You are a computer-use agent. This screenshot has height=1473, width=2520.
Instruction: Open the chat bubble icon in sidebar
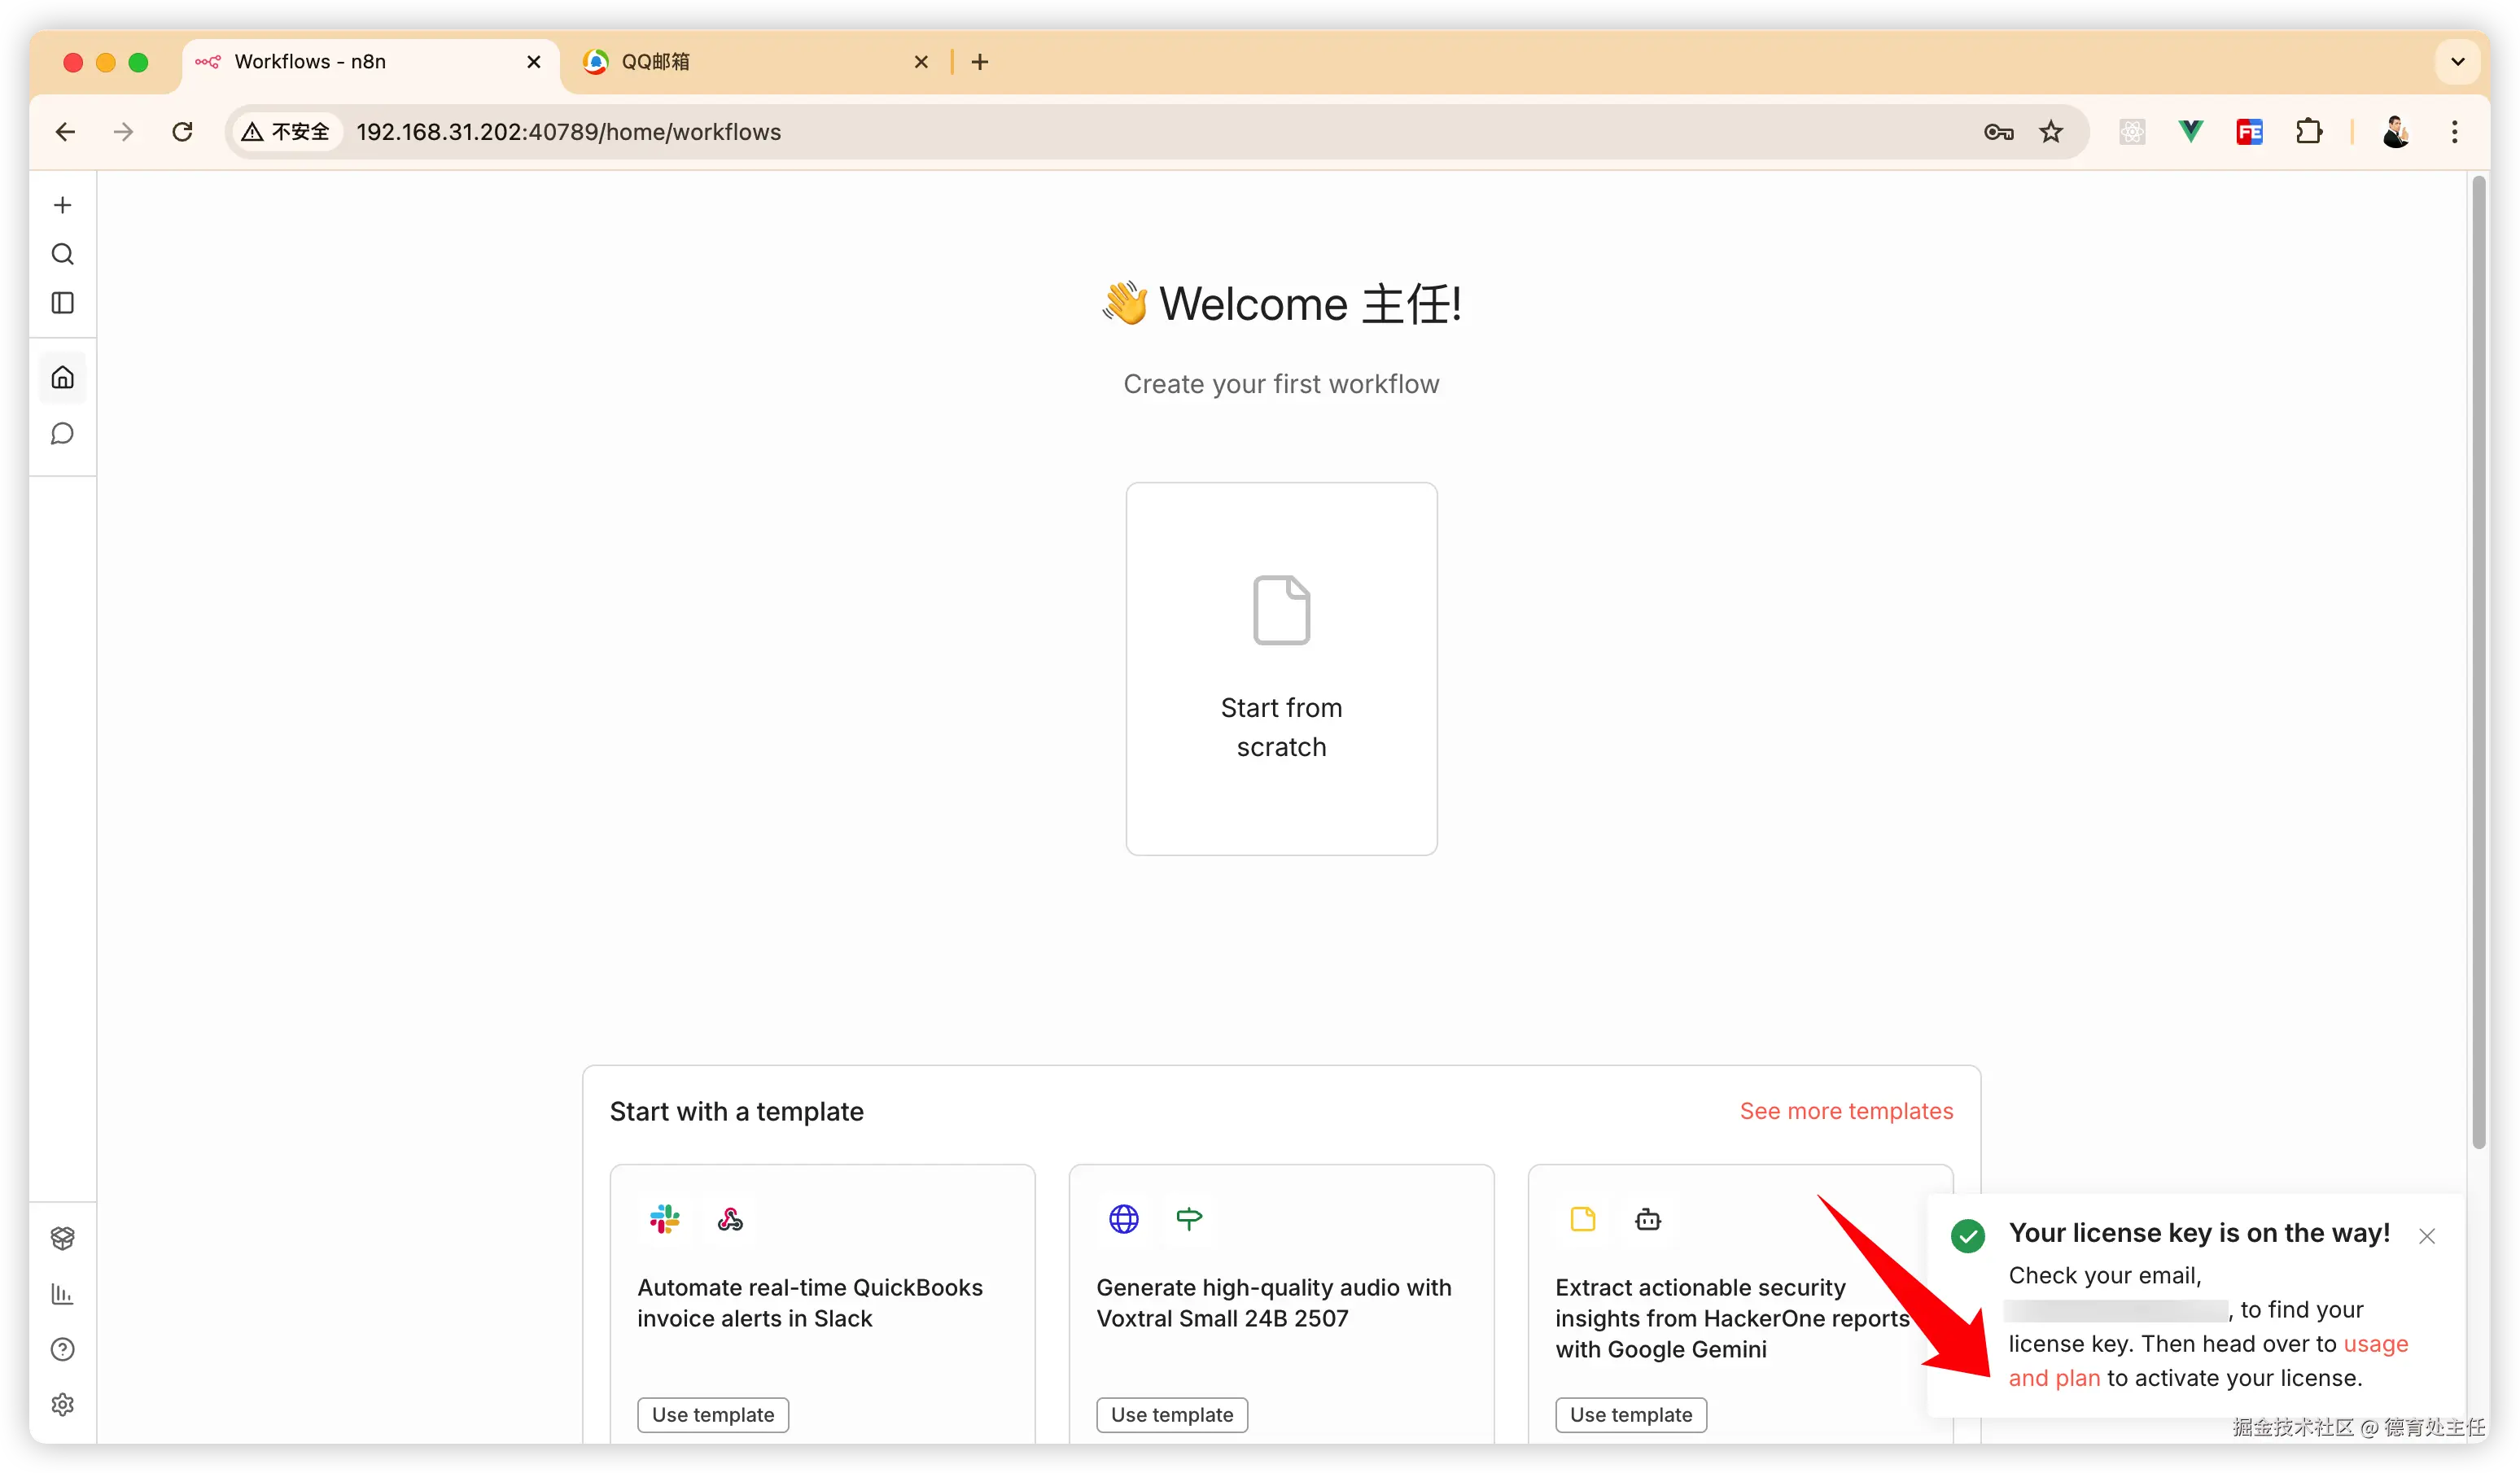click(62, 434)
